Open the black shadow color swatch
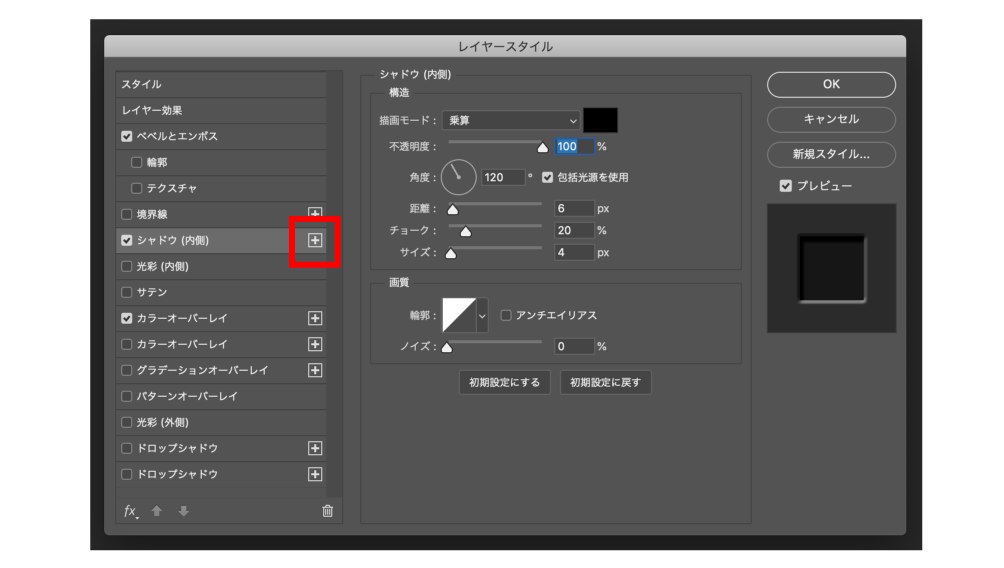1004x568 pixels. (600, 120)
